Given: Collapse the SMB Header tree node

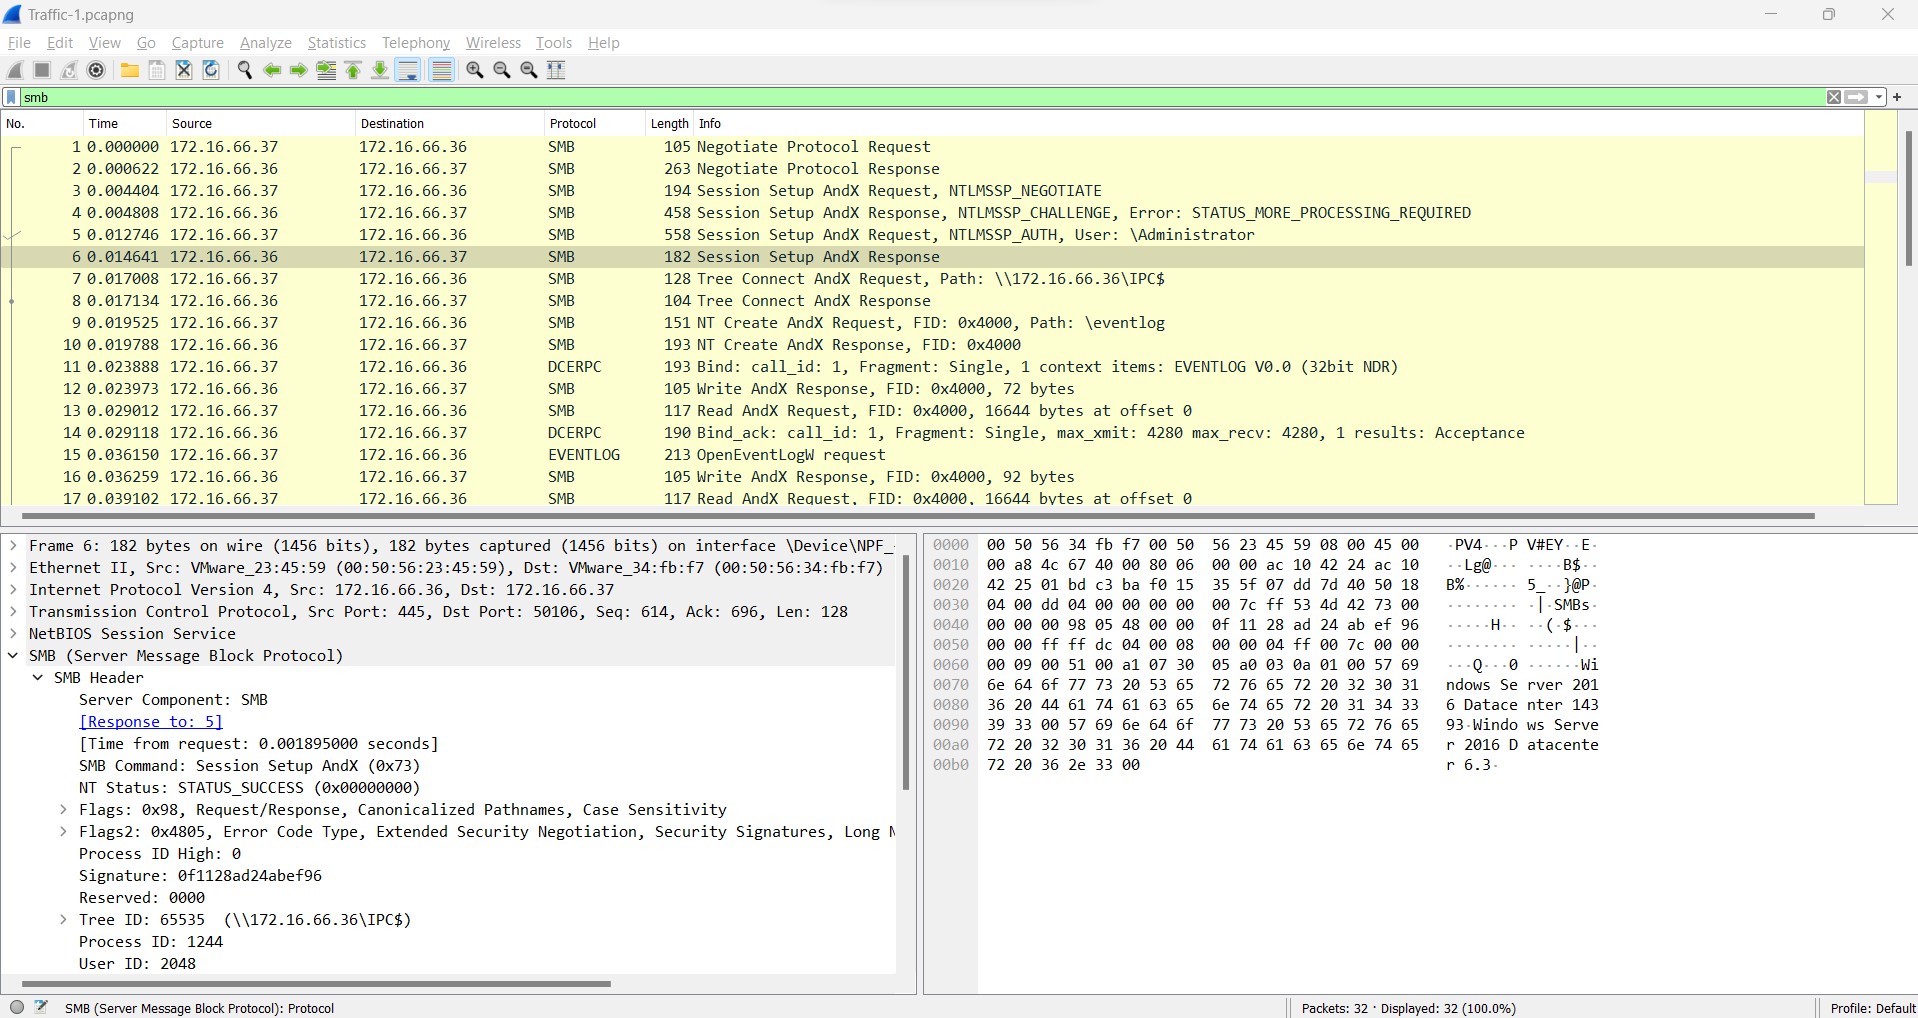Looking at the screenshot, I should 38,678.
